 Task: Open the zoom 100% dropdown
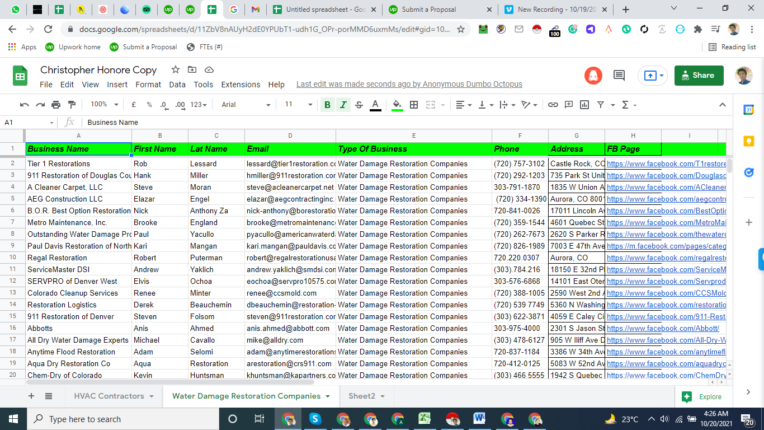pos(104,104)
